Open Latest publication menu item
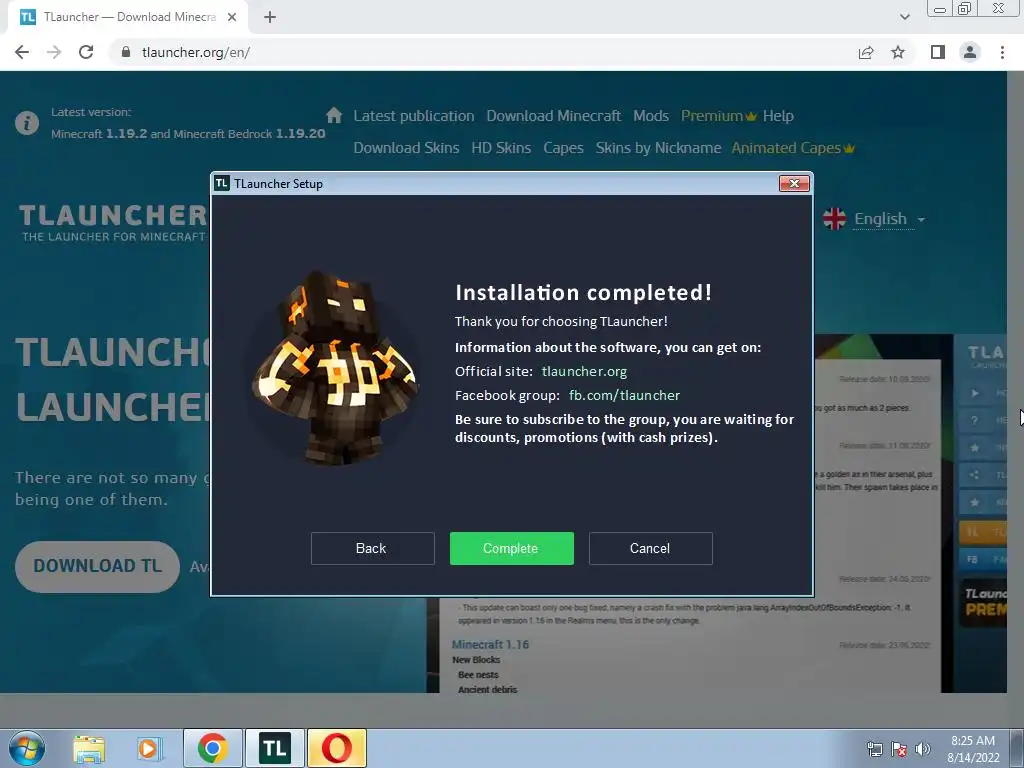 414,116
